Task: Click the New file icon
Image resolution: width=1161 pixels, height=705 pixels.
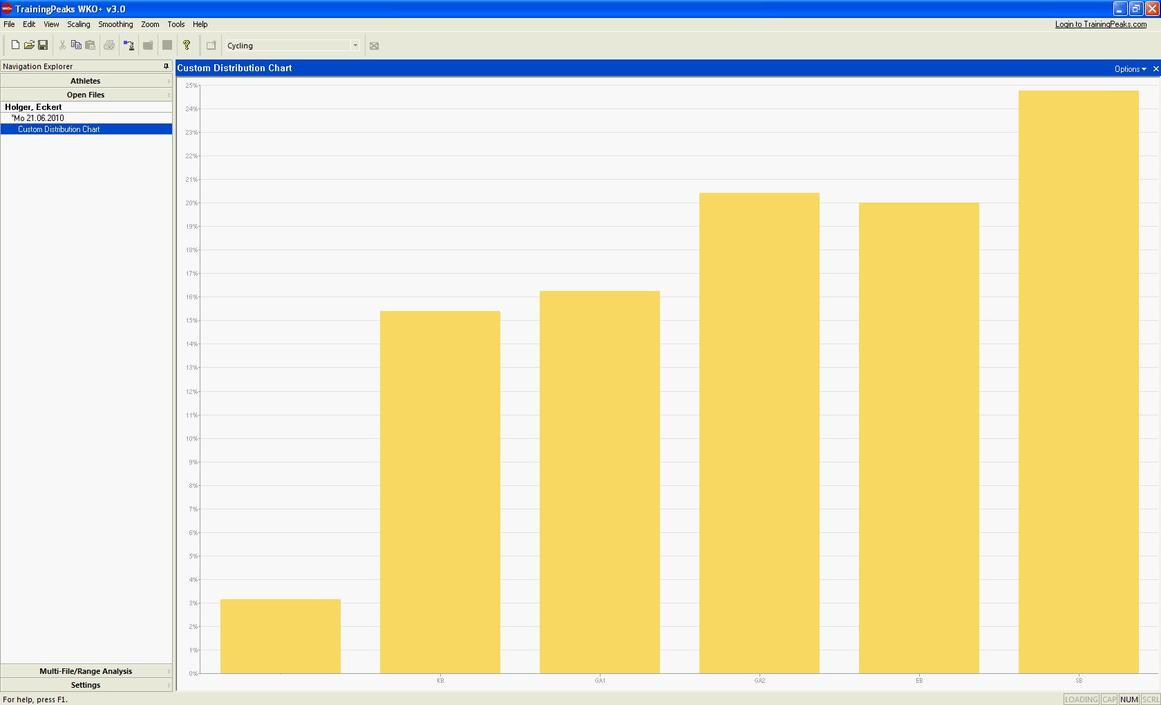Action: pos(15,45)
